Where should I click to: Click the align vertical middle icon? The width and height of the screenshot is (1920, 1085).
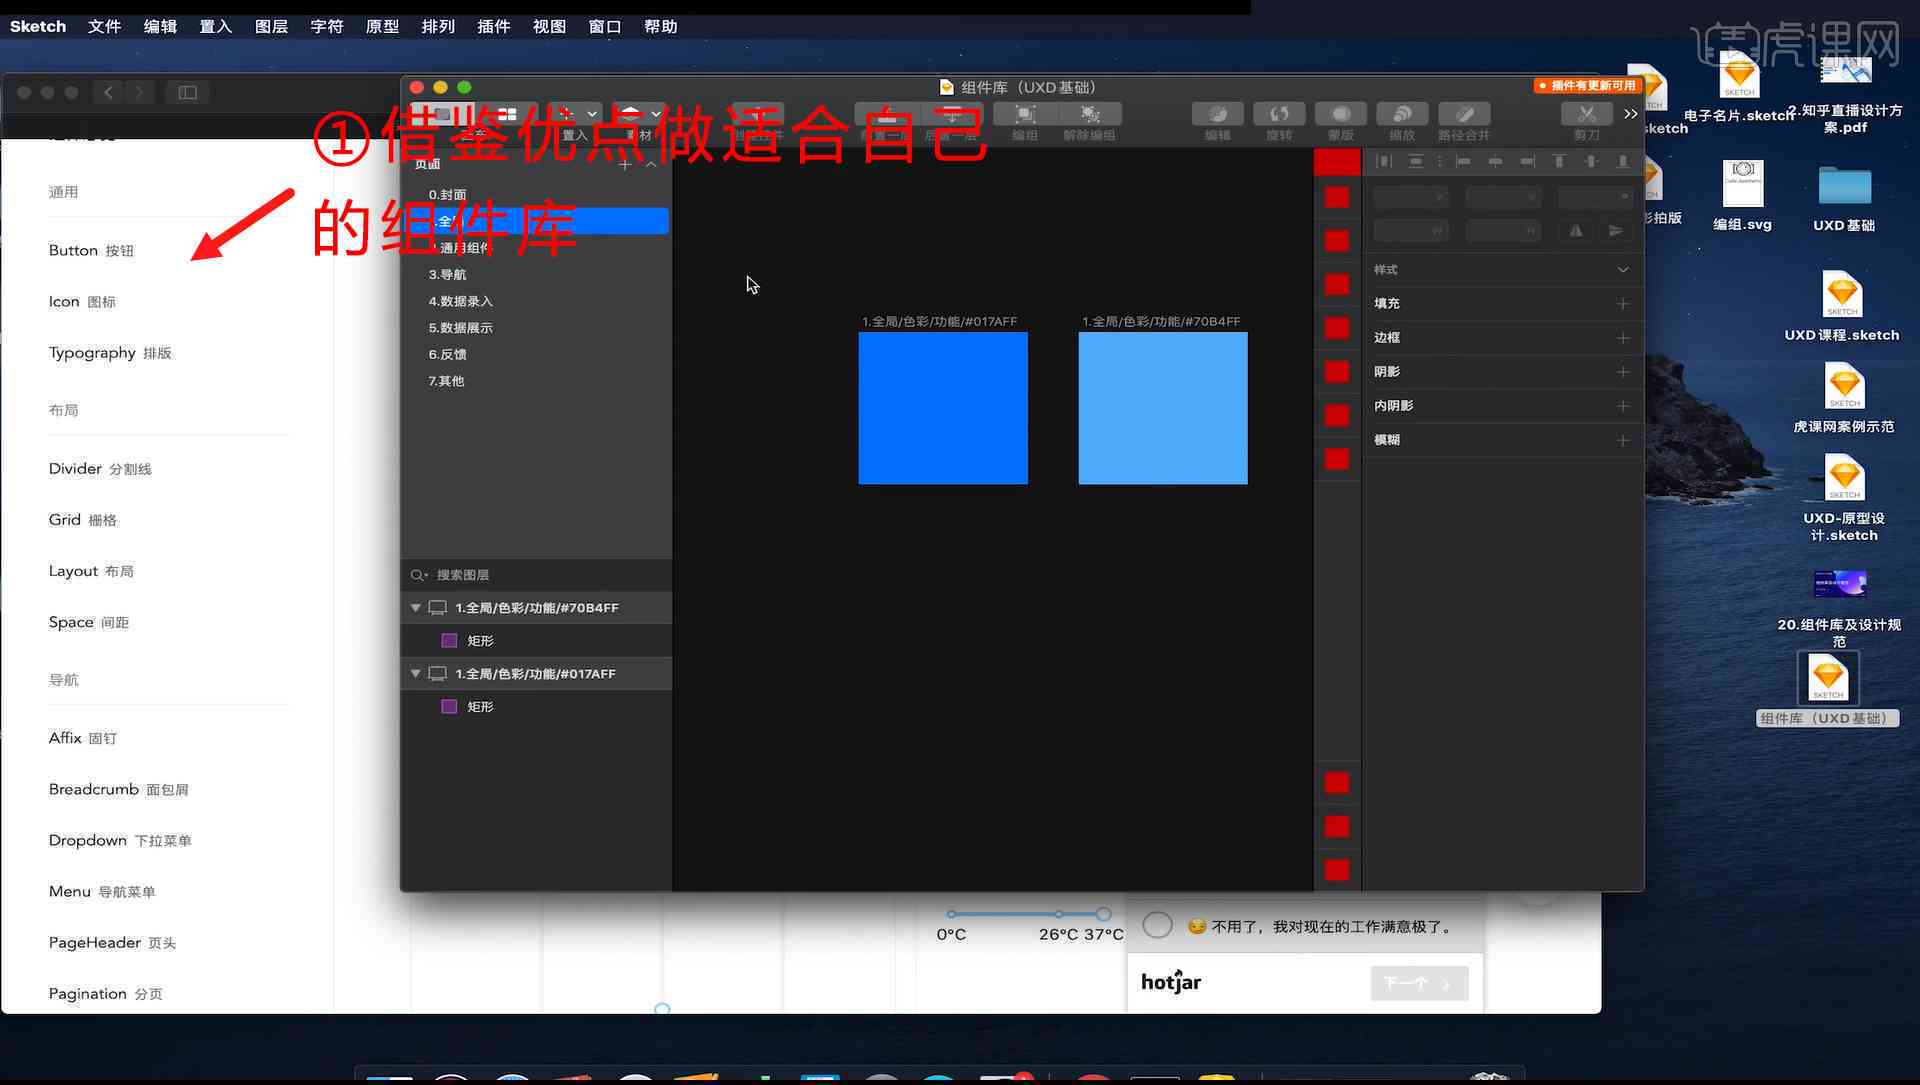click(x=1591, y=161)
